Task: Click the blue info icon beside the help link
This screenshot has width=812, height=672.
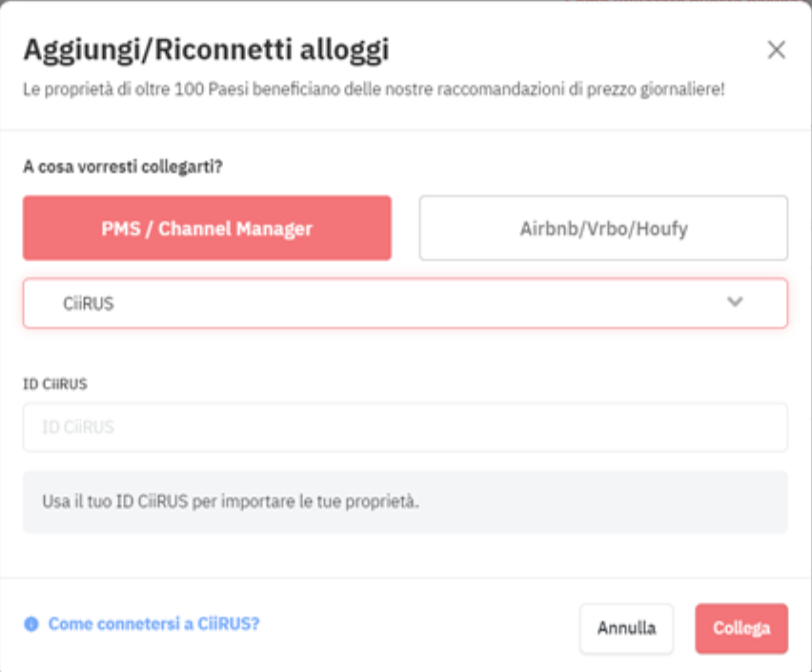Action: 31,624
